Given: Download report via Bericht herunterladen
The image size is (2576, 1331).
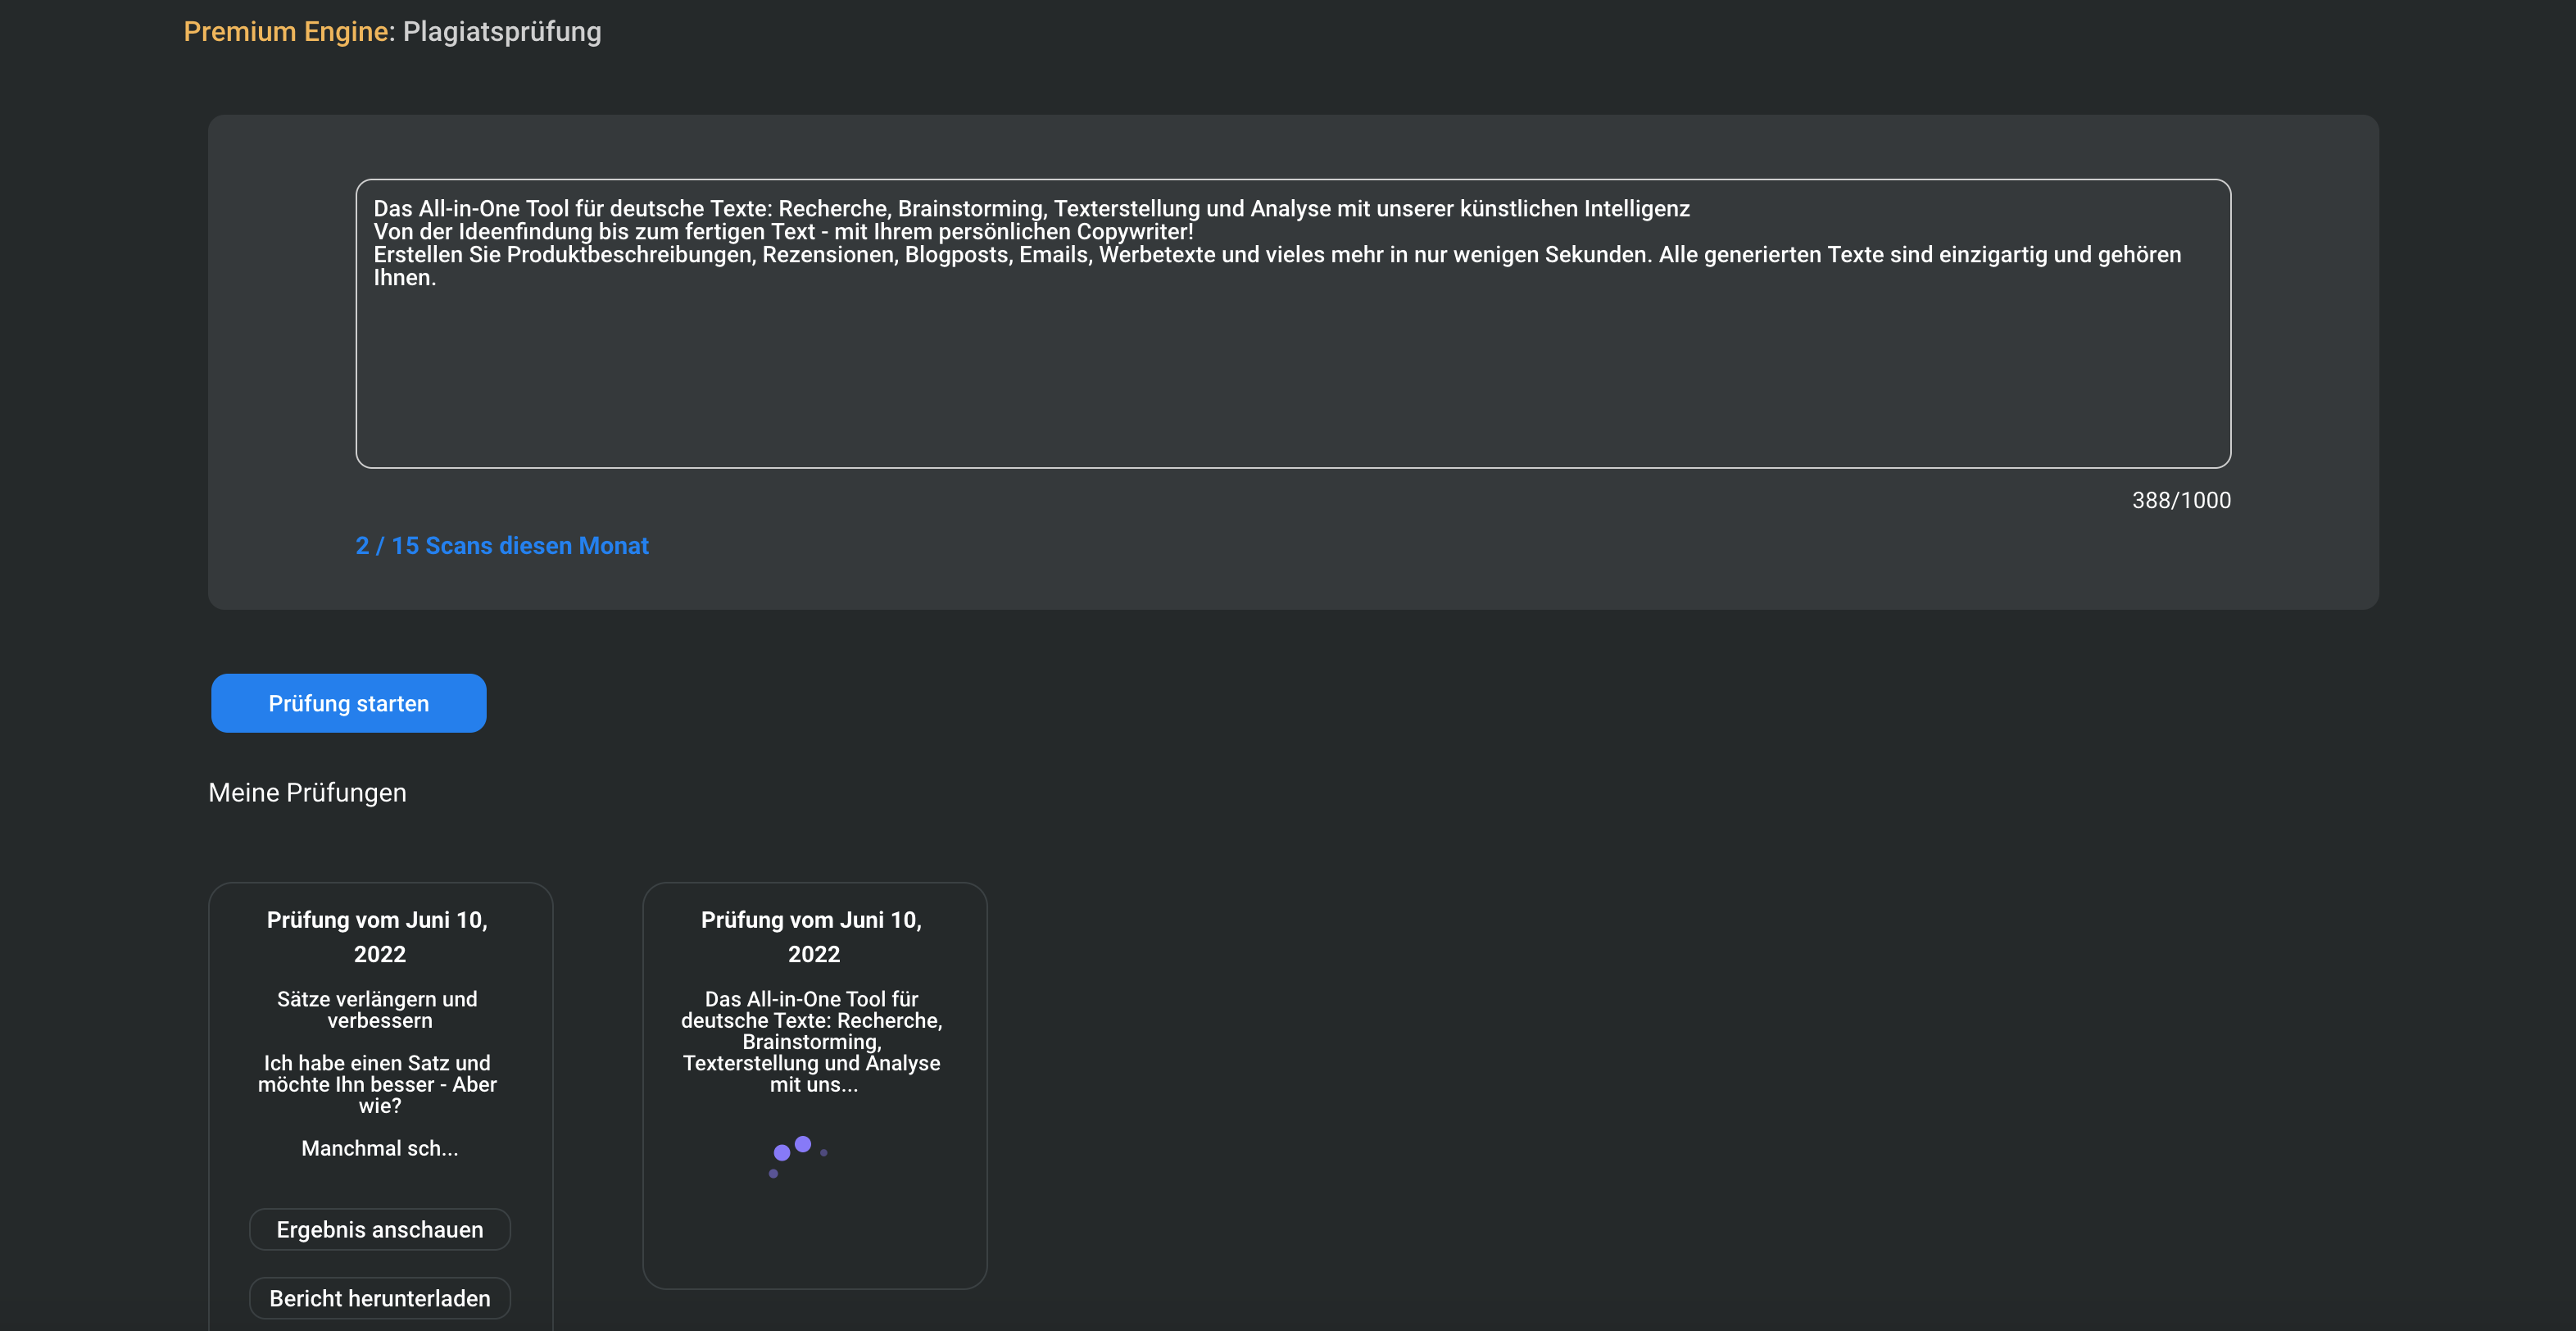Looking at the screenshot, I should tap(380, 1298).
